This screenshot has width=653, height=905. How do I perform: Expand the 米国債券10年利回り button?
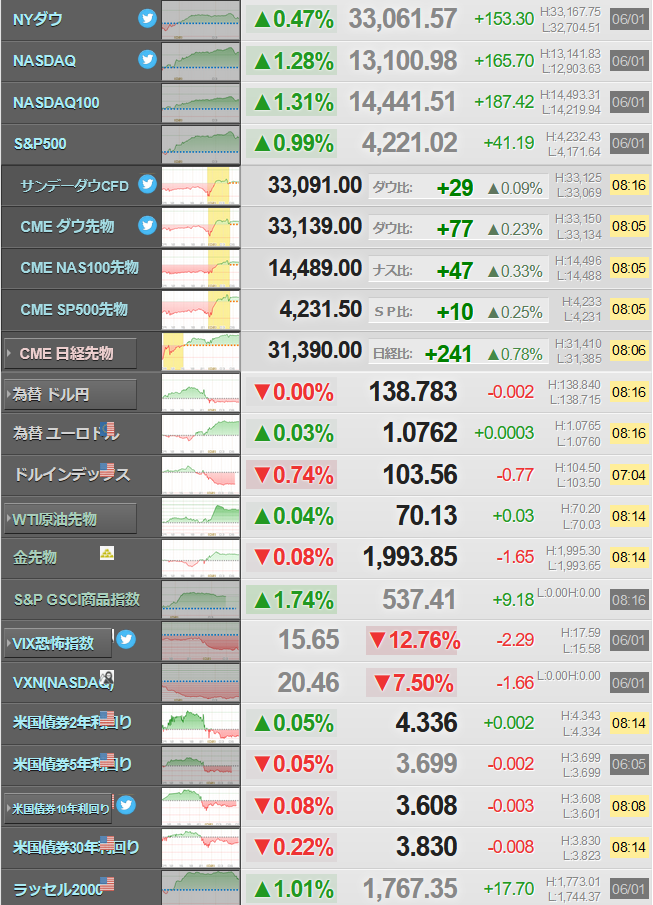[x=59, y=809]
